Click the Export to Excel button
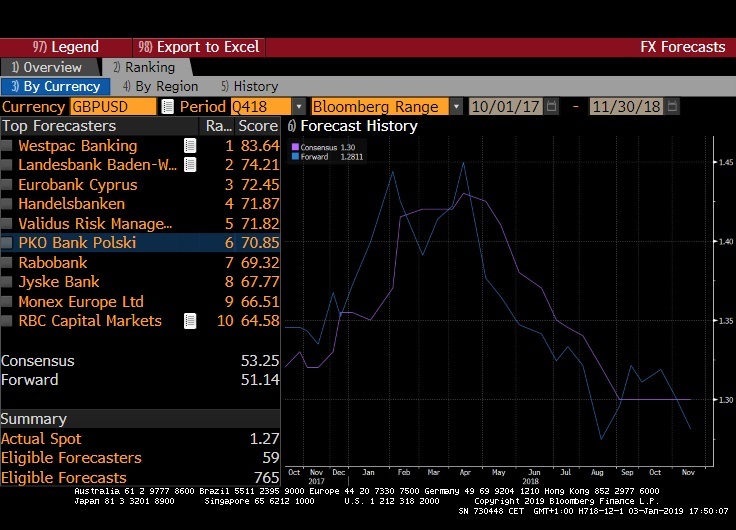 [x=199, y=47]
